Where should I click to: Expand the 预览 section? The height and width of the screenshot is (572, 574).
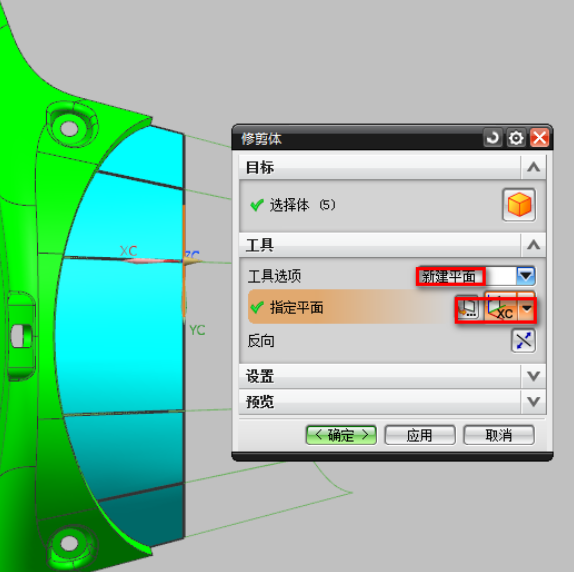pos(533,401)
